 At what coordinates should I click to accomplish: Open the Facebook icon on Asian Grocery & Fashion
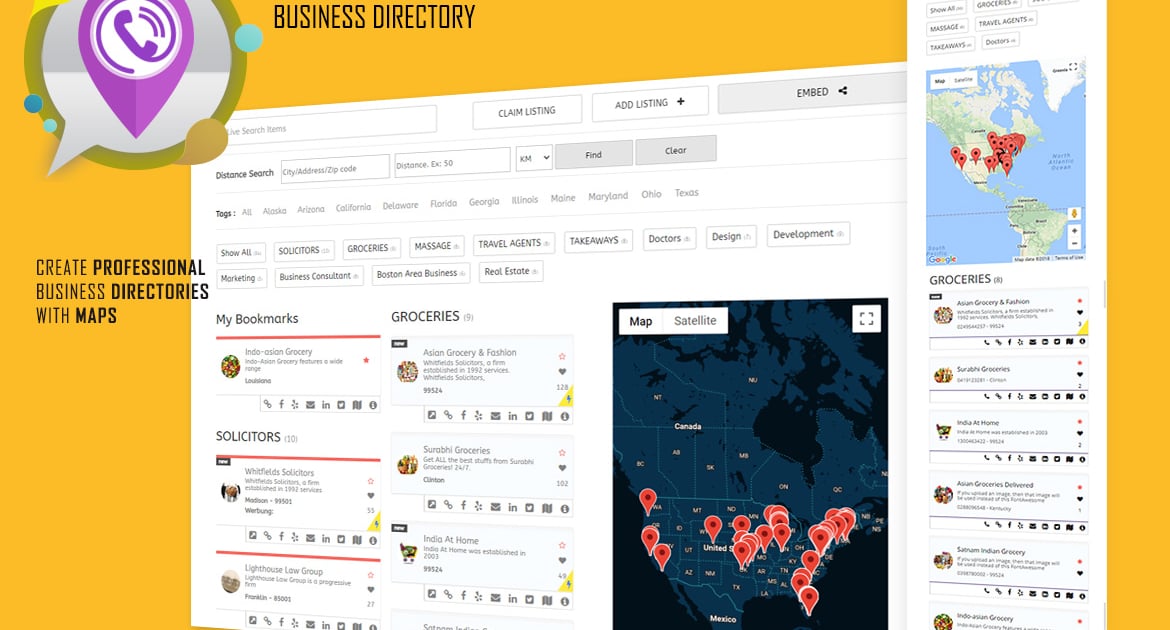tap(463, 415)
